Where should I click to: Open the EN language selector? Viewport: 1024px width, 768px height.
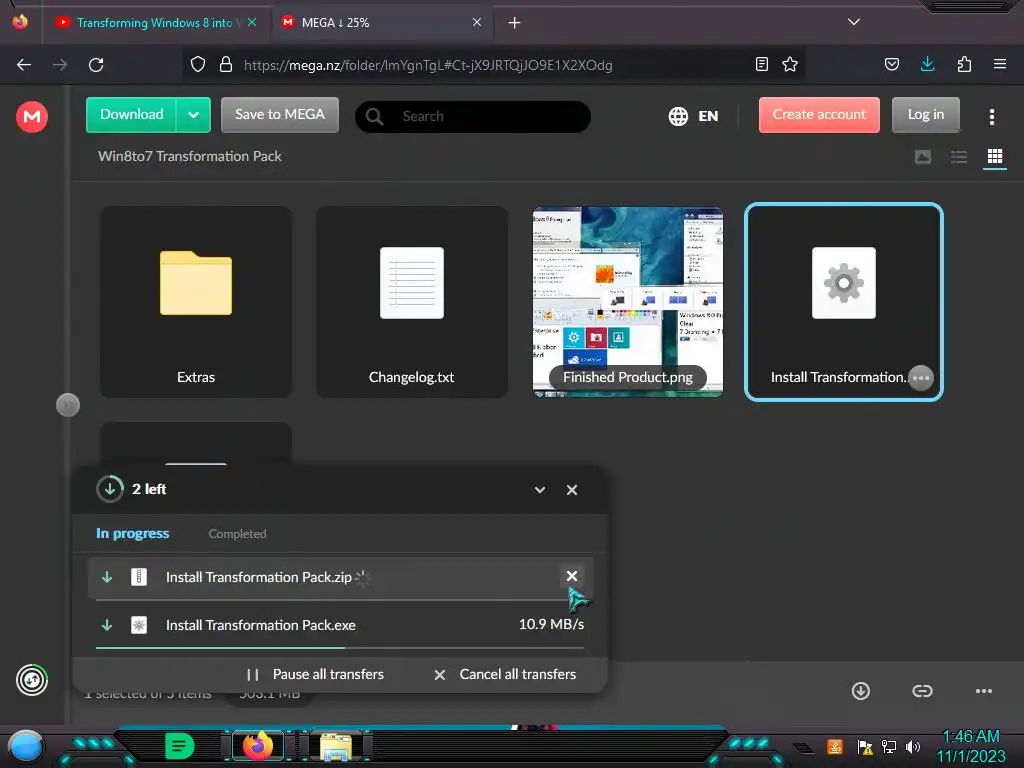pyautogui.click(x=693, y=116)
